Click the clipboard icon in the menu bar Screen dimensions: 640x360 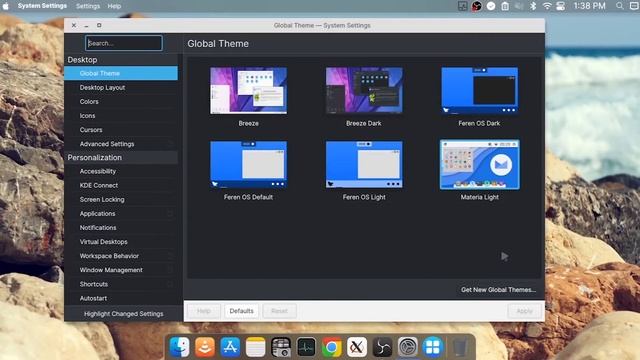[x=505, y=6]
